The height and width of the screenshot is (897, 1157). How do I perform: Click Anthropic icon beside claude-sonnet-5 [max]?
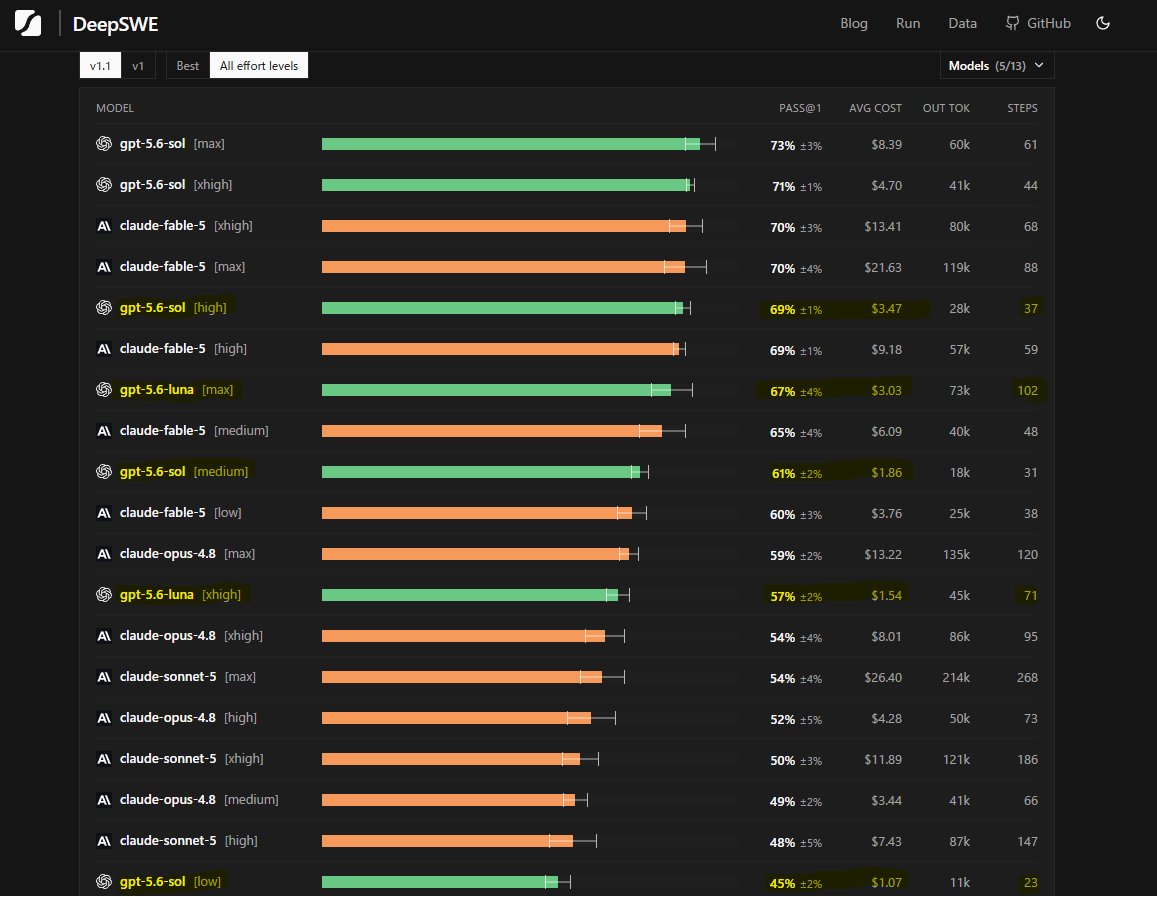tap(104, 677)
